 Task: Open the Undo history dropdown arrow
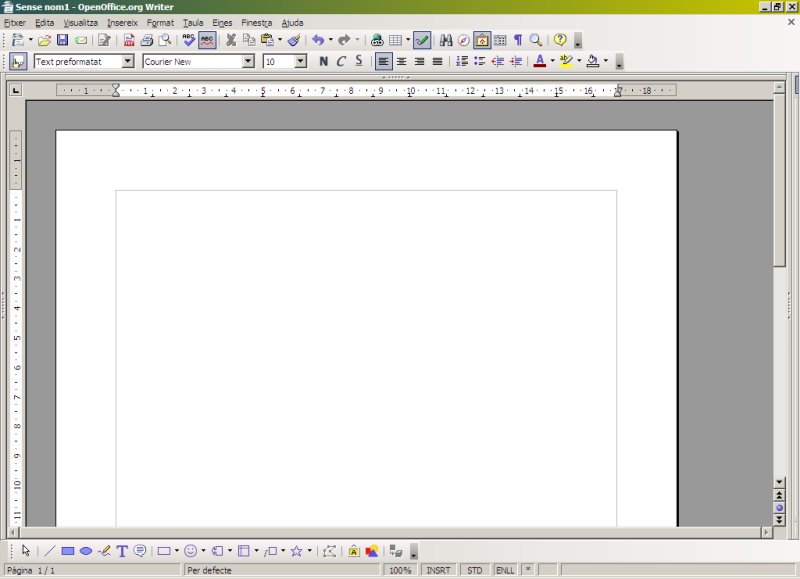point(331,40)
